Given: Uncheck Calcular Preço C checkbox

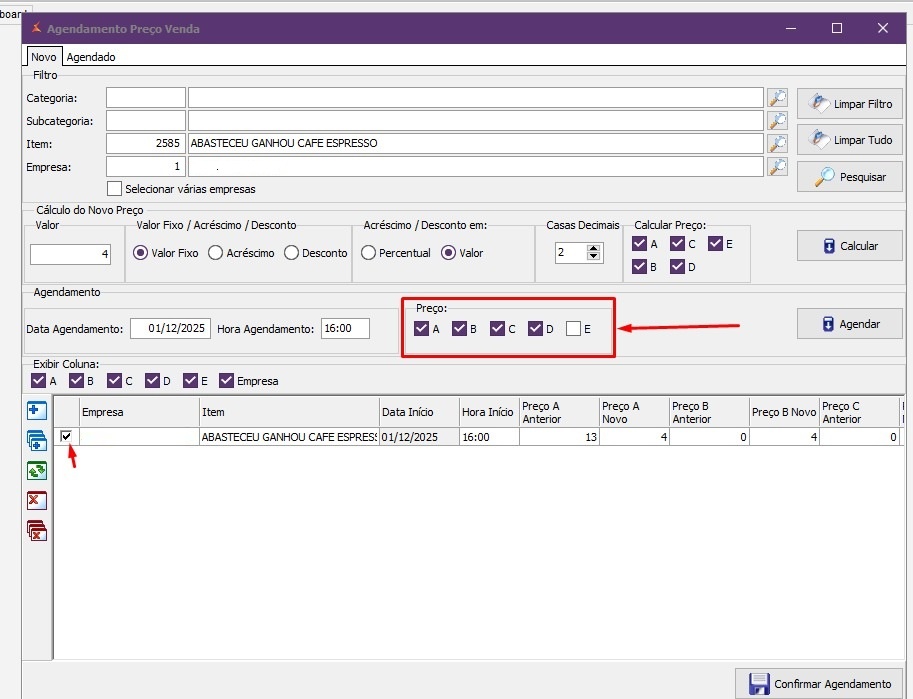Looking at the screenshot, I should click(x=677, y=243).
